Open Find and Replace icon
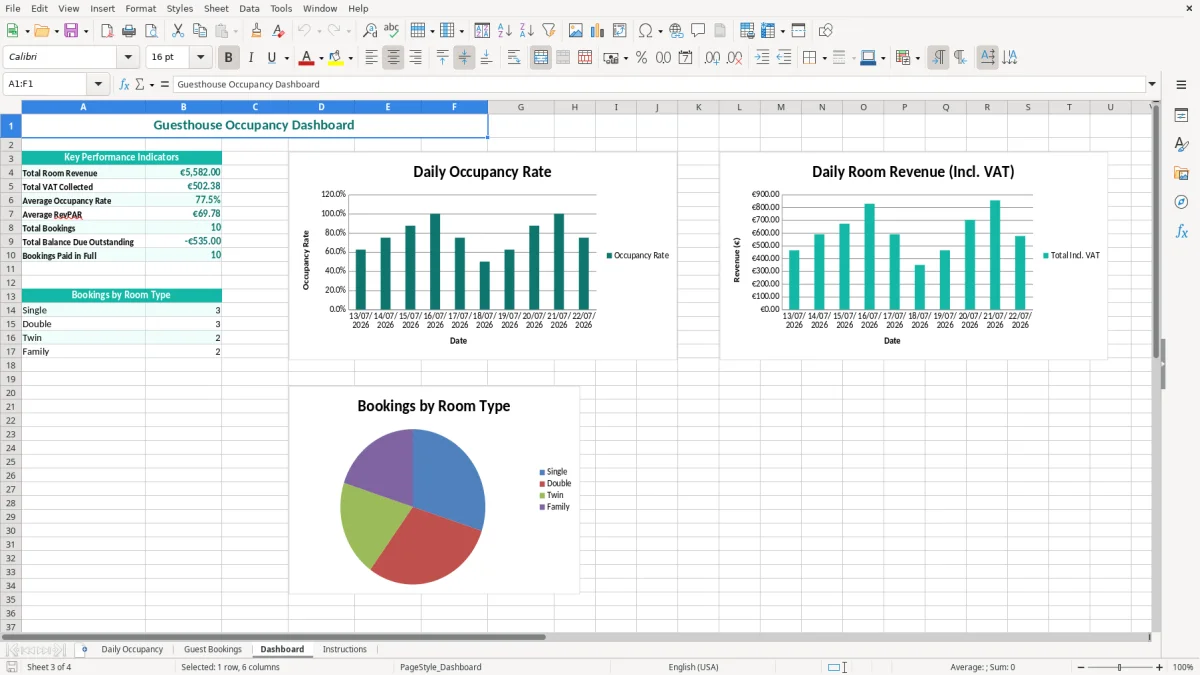The image size is (1200, 675). coord(370,31)
